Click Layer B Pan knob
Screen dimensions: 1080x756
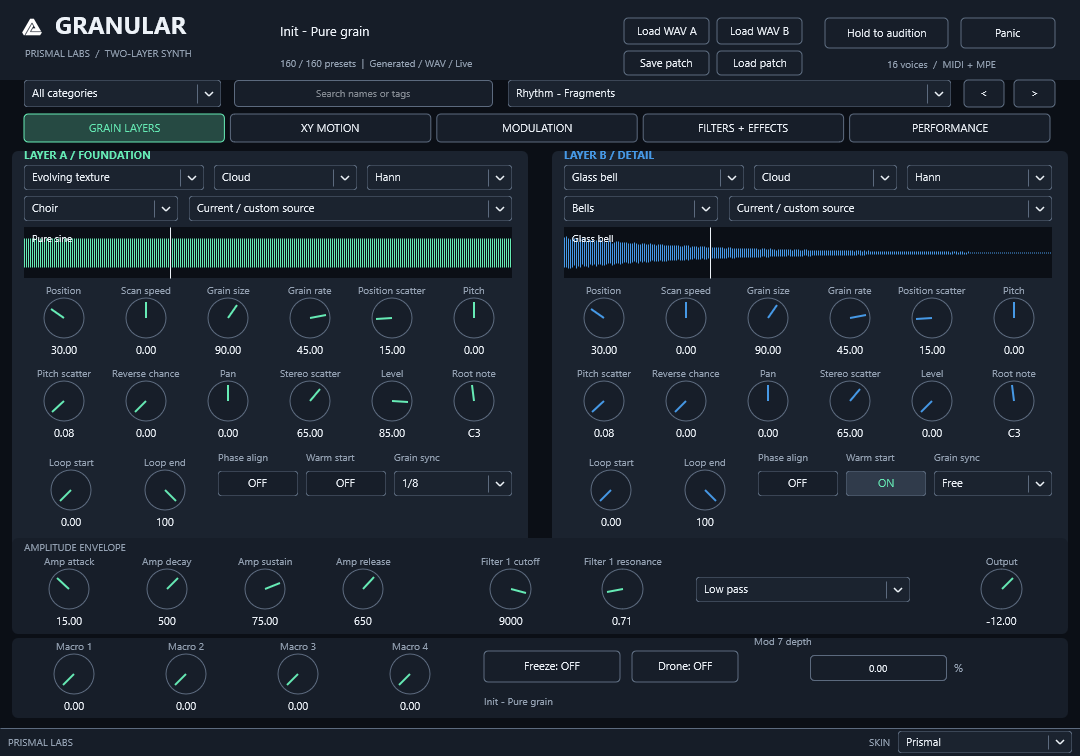point(768,401)
